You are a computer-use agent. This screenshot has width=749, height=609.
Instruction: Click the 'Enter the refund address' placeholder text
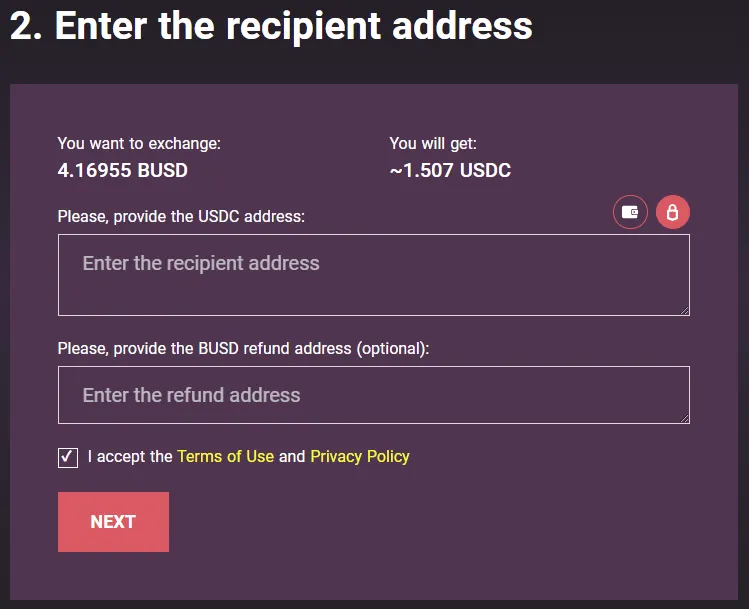(x=191, y=395)
